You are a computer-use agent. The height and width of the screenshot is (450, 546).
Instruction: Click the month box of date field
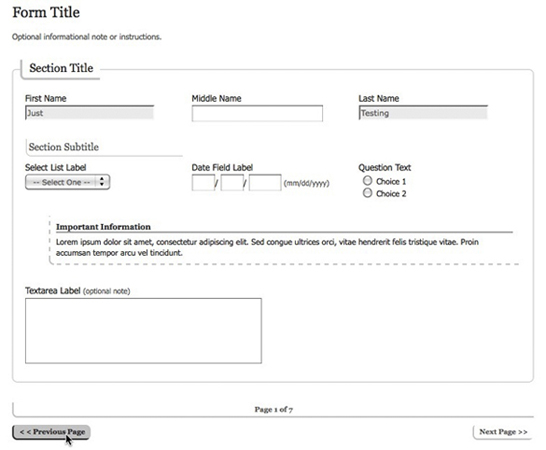(x=203, y=183)
